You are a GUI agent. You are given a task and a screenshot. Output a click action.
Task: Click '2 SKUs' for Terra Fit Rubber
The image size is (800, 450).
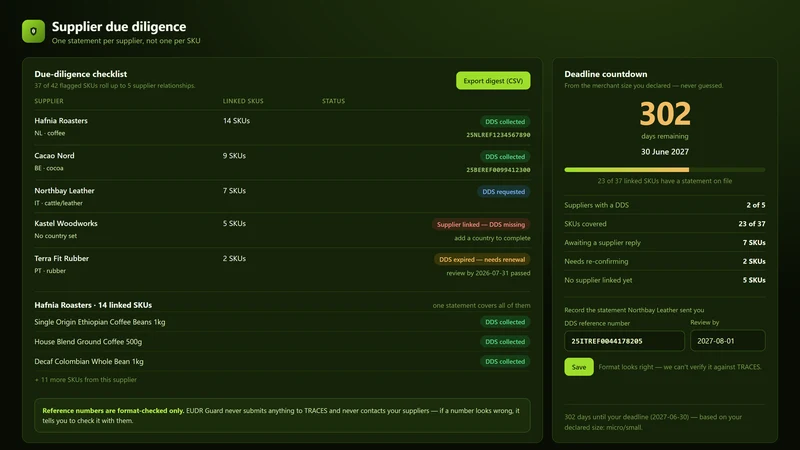[234, 259]
